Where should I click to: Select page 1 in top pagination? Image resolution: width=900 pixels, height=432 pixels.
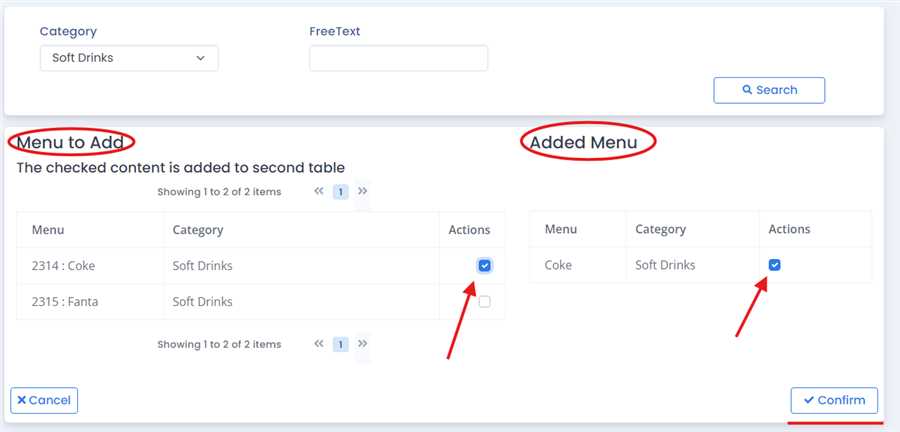[340, 192]
